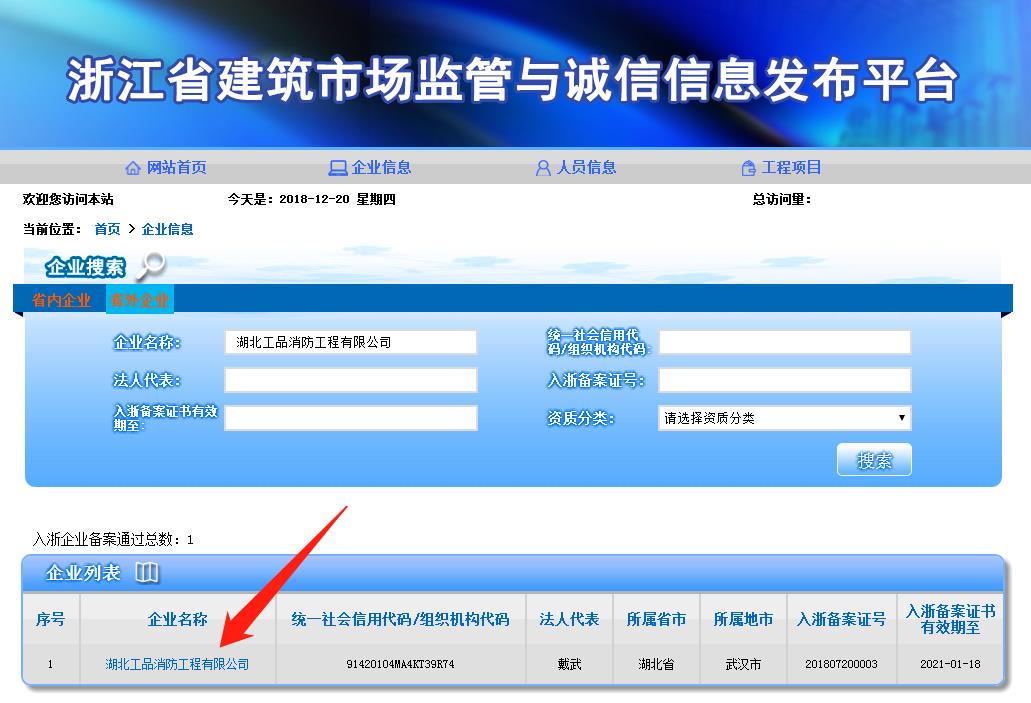Image resolution: width=1031 pixels, height=703 pixels.
Task: Click the 序号 column header
Action: pos(51,619)
